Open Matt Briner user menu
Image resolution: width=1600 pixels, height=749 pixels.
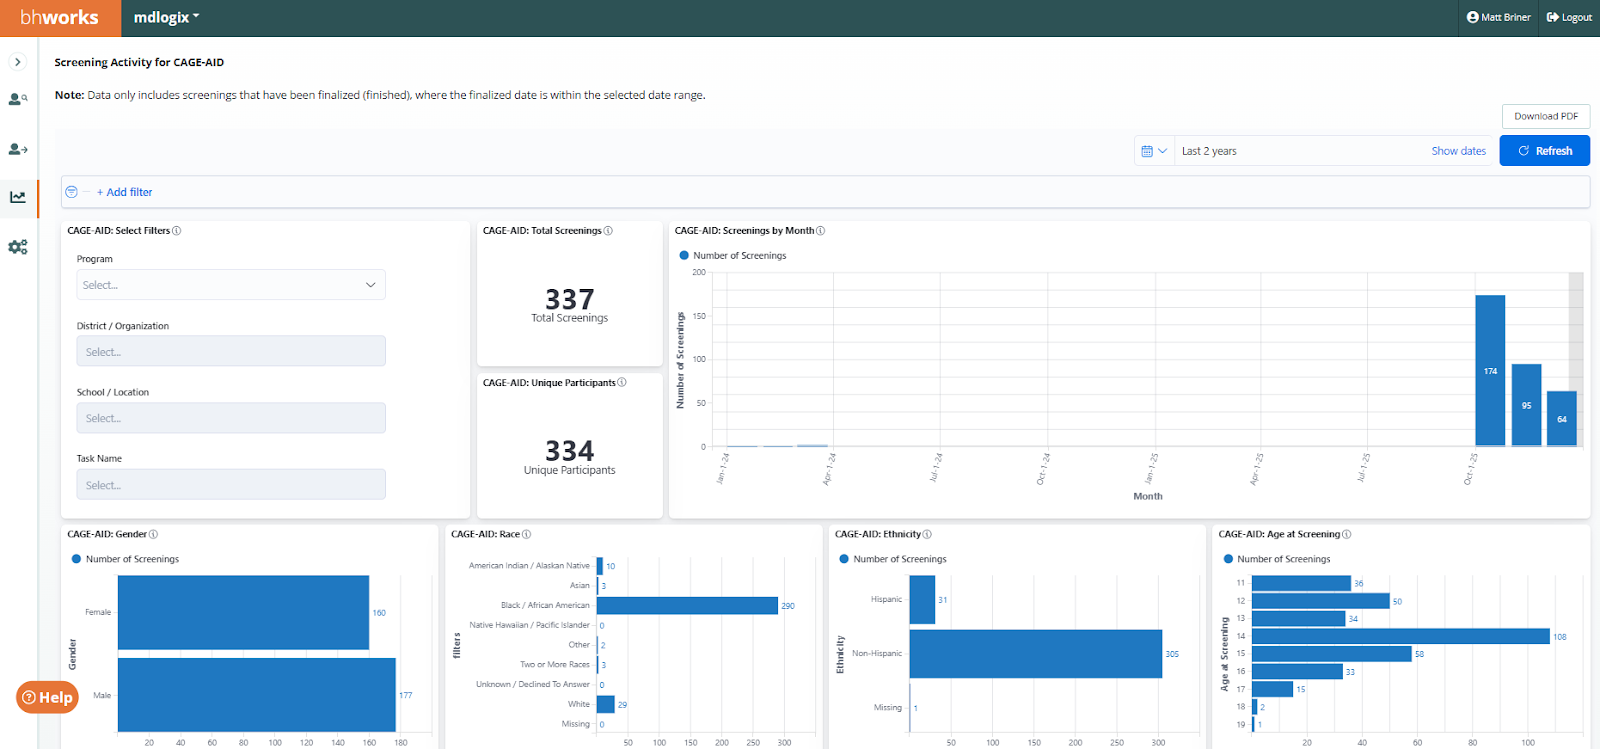(x=1498, y=17)
